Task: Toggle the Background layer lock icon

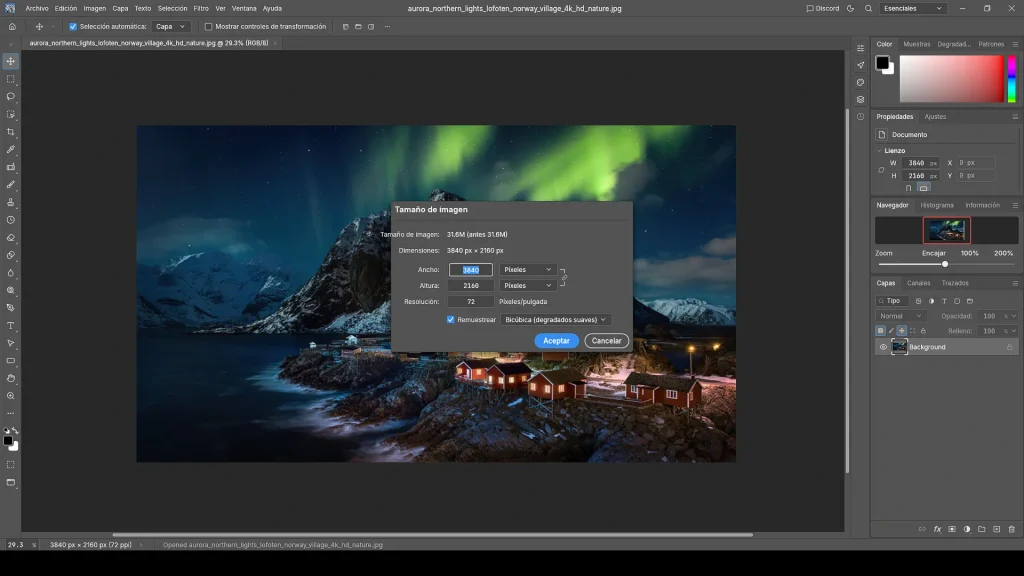Action: click(x=1010, y=347)
